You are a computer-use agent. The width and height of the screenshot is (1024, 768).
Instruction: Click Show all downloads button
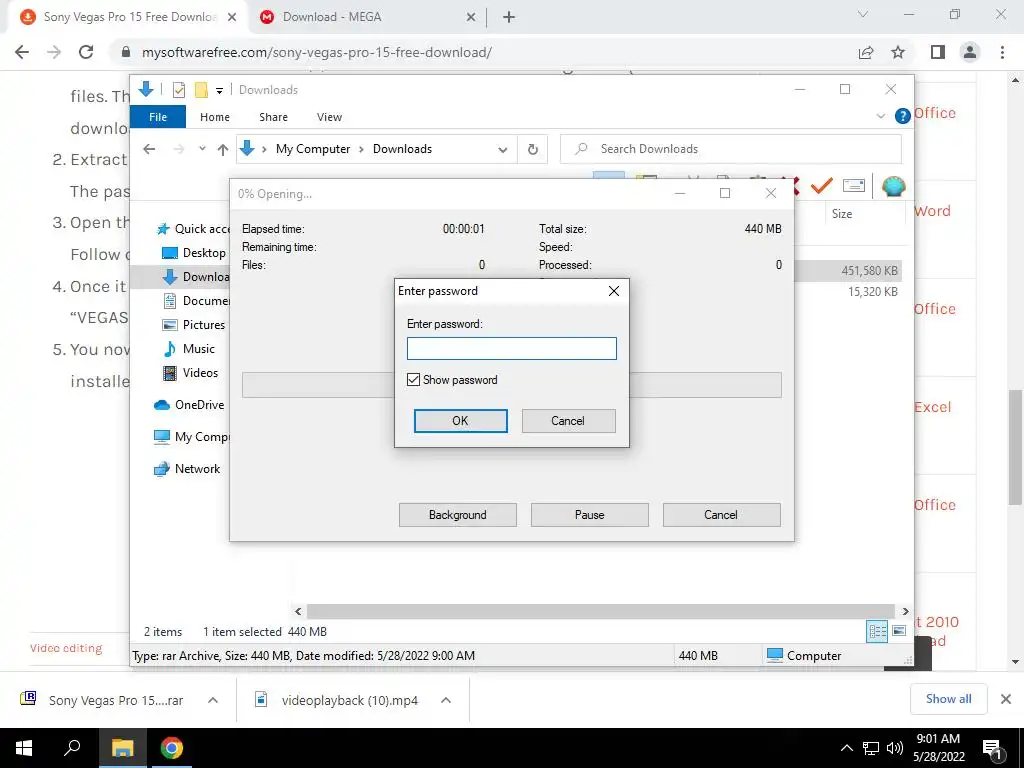pos(948,699)
